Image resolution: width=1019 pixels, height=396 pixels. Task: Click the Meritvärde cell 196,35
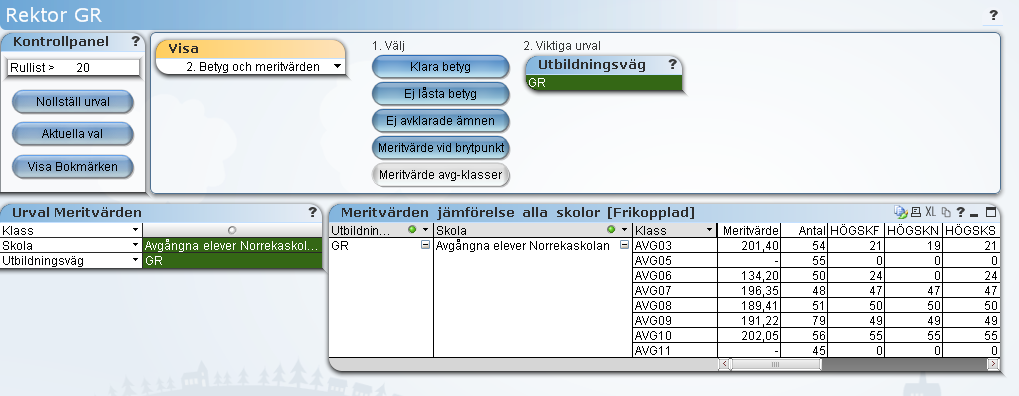[749, 291]
